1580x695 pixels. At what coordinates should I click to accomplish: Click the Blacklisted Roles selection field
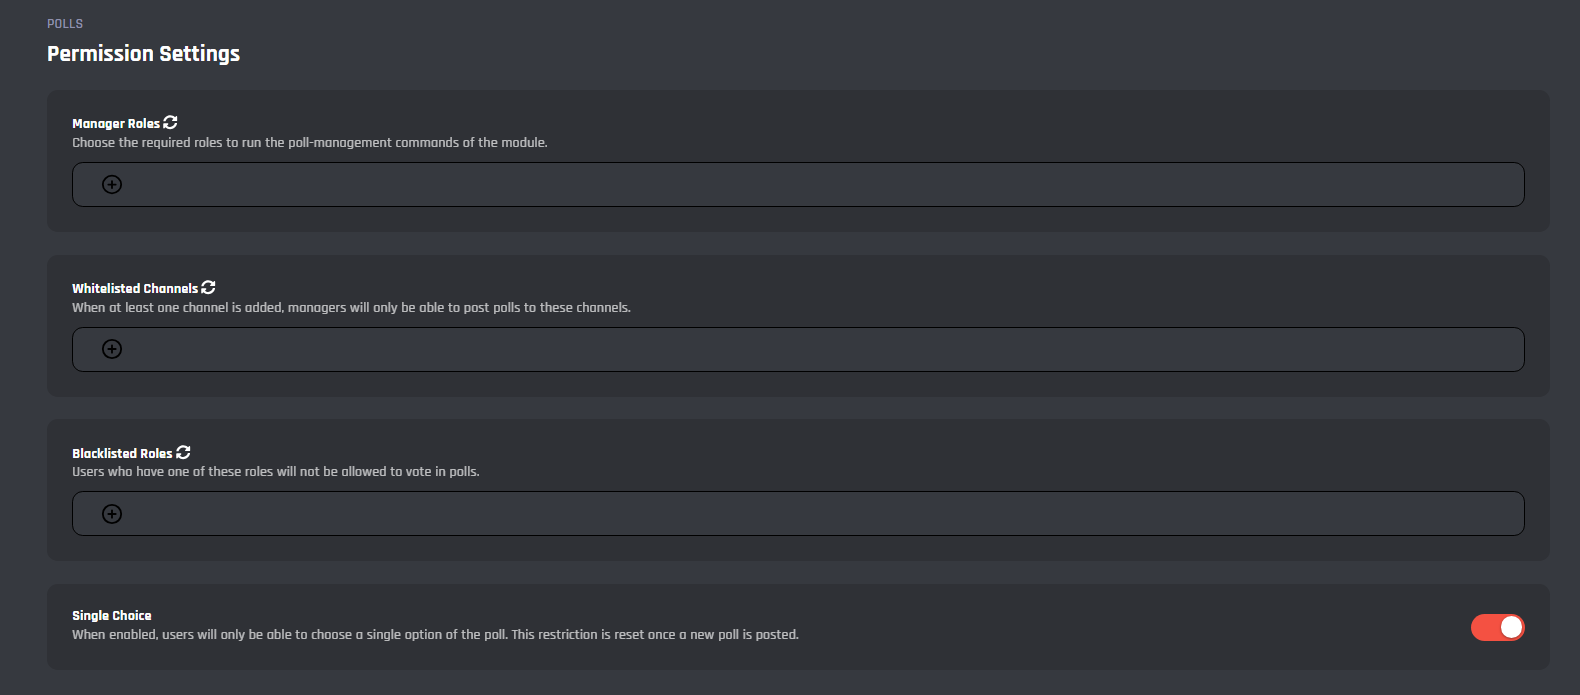click(800, 514)
